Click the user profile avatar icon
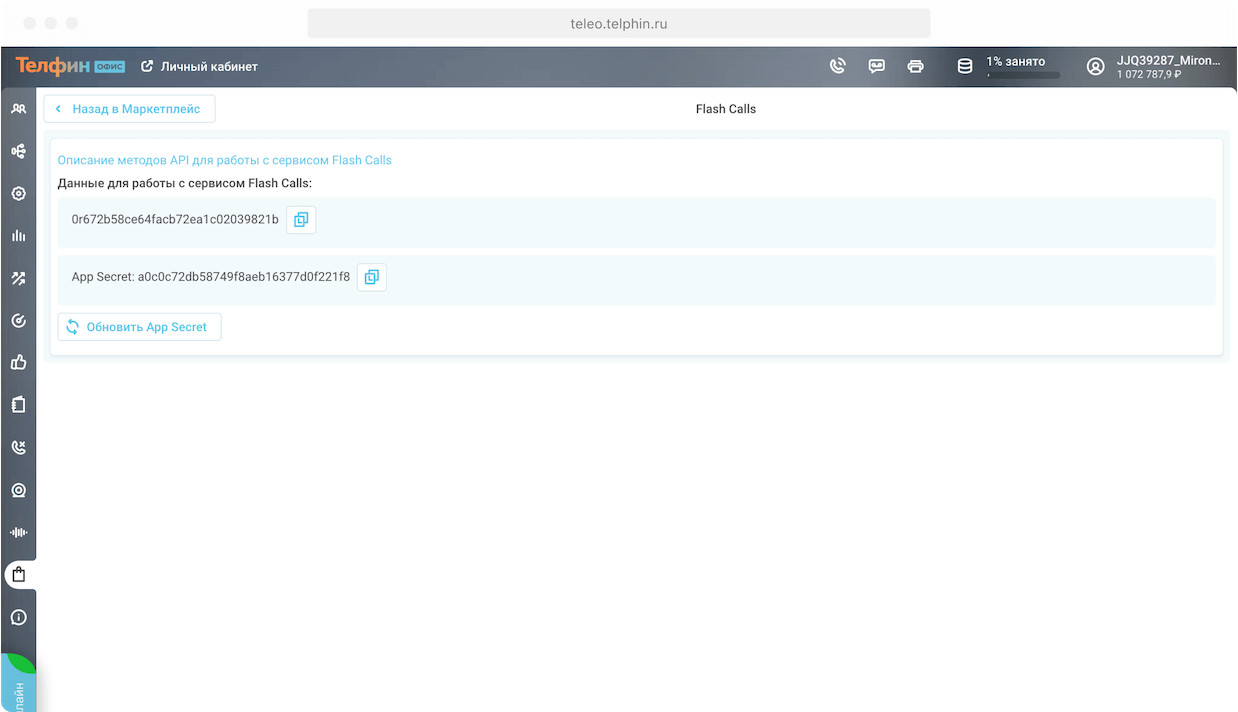The width and height of the screenshot is (1238, 712). tap(1096, 66)
